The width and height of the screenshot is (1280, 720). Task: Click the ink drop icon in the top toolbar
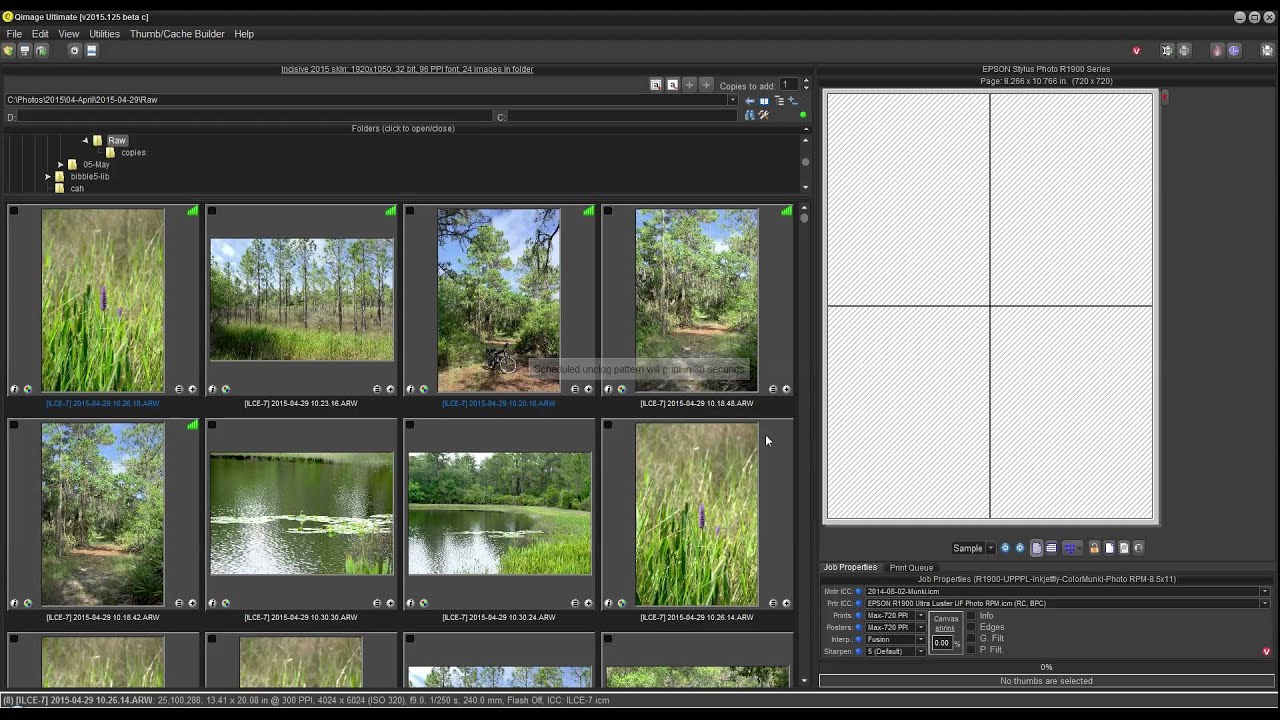coord(1217,51)
